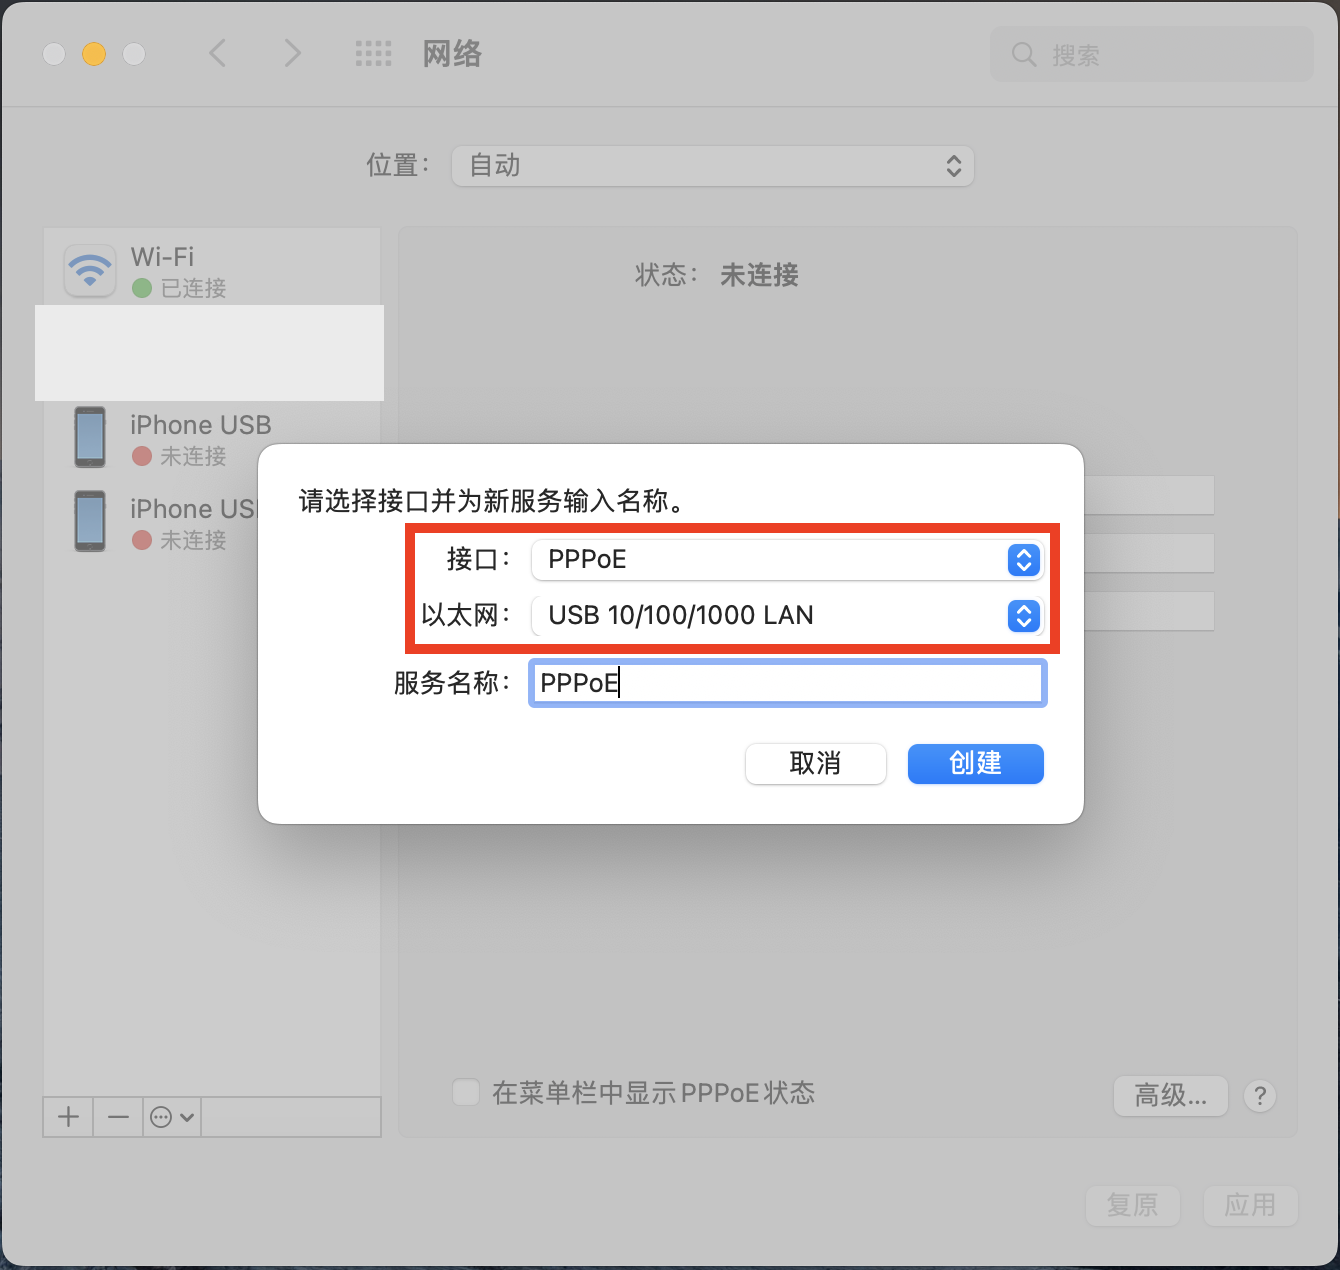Open the 位置 location dropdown
Viewport: 1340px width, 1270px height.
[x=712, y=166]
